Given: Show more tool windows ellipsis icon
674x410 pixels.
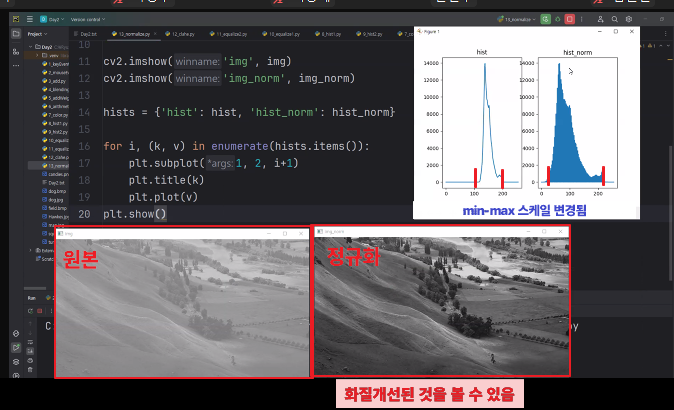Looking at the screenshot, I should click(x=16, y=66).
